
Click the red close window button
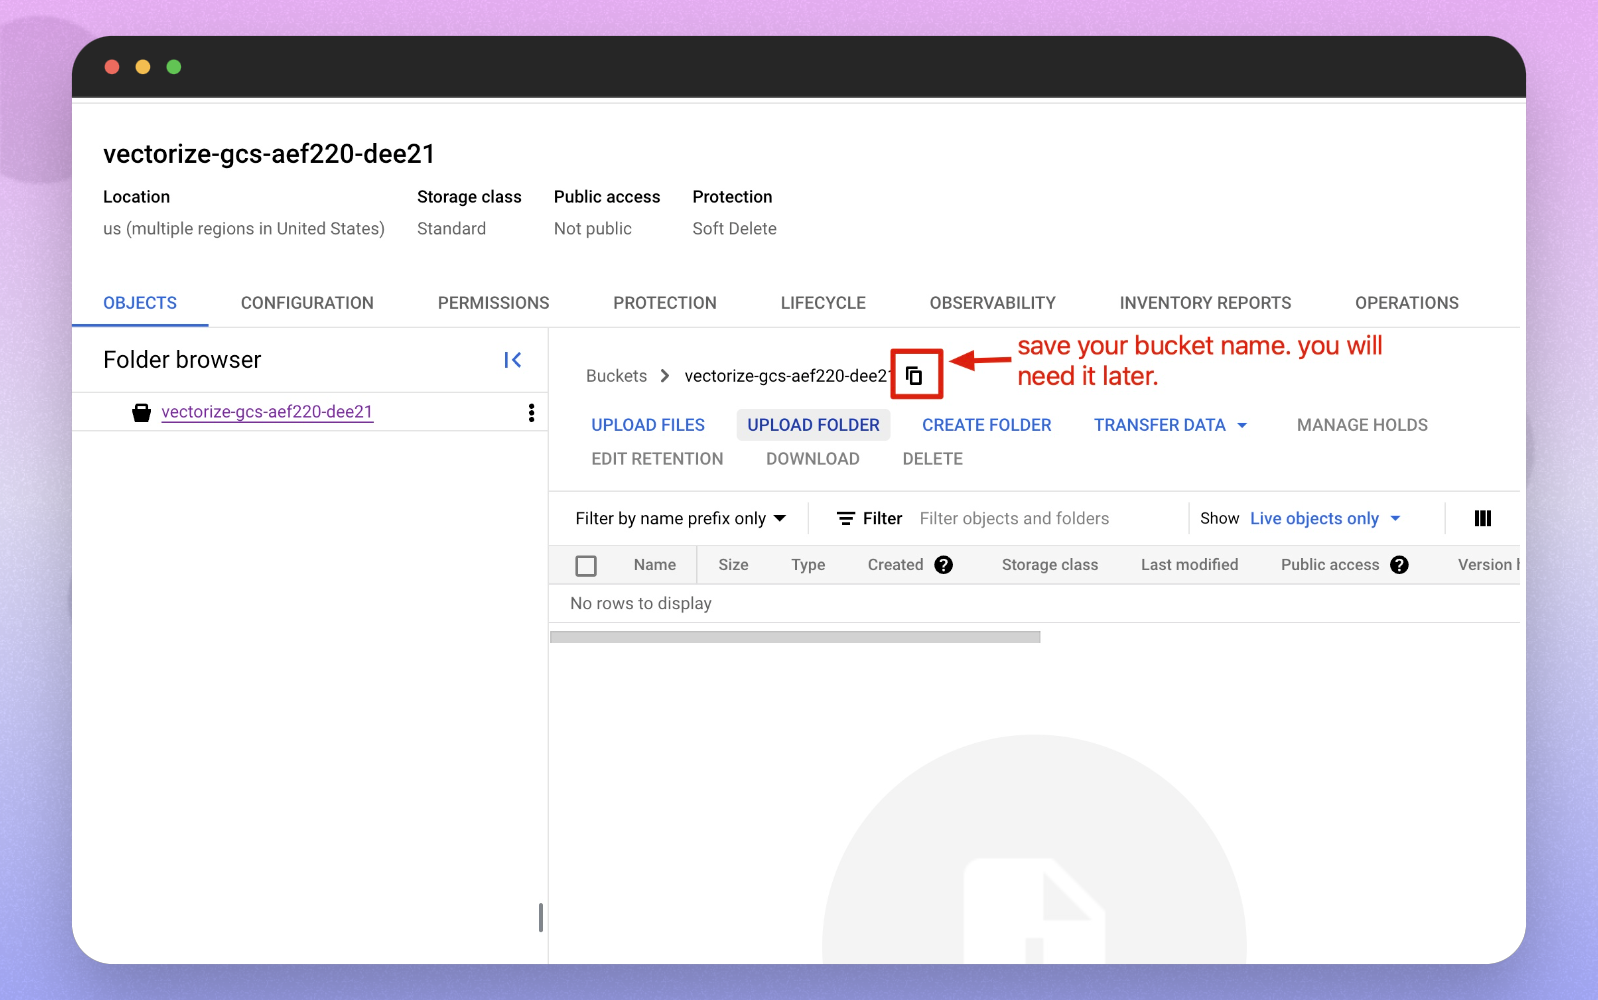112,67
